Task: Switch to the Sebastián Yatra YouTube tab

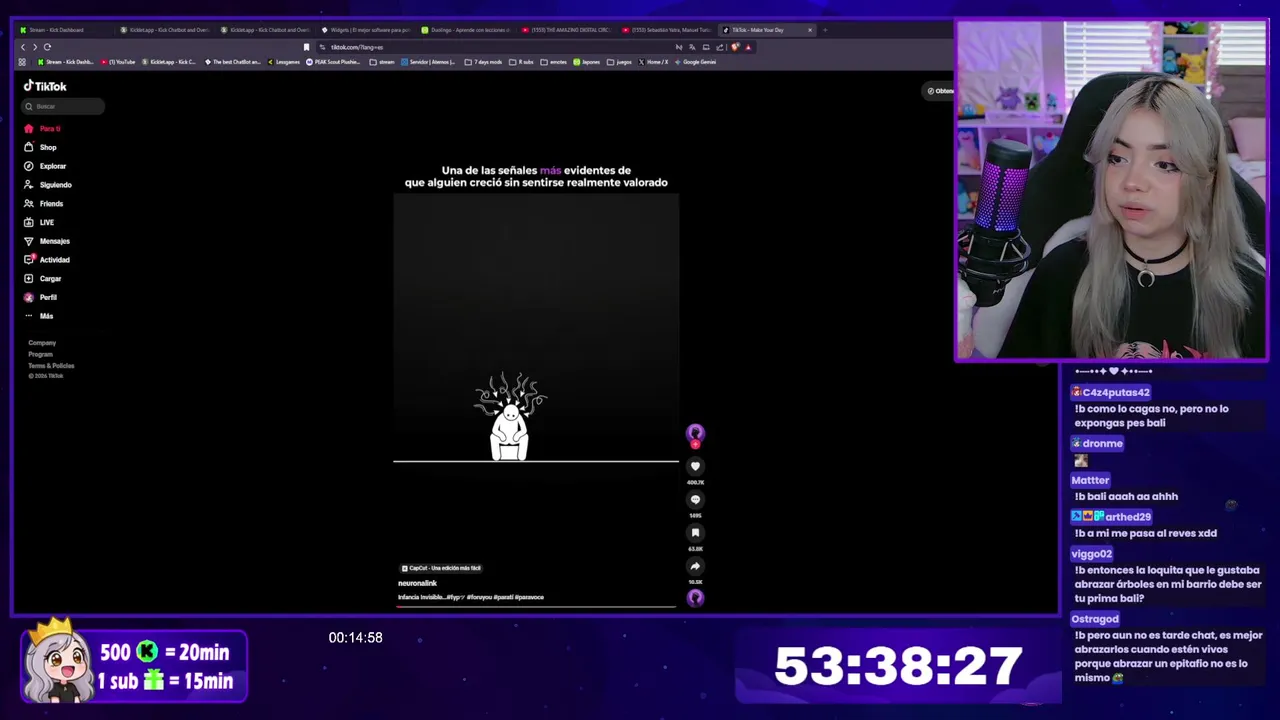Action: coord(666,30)
